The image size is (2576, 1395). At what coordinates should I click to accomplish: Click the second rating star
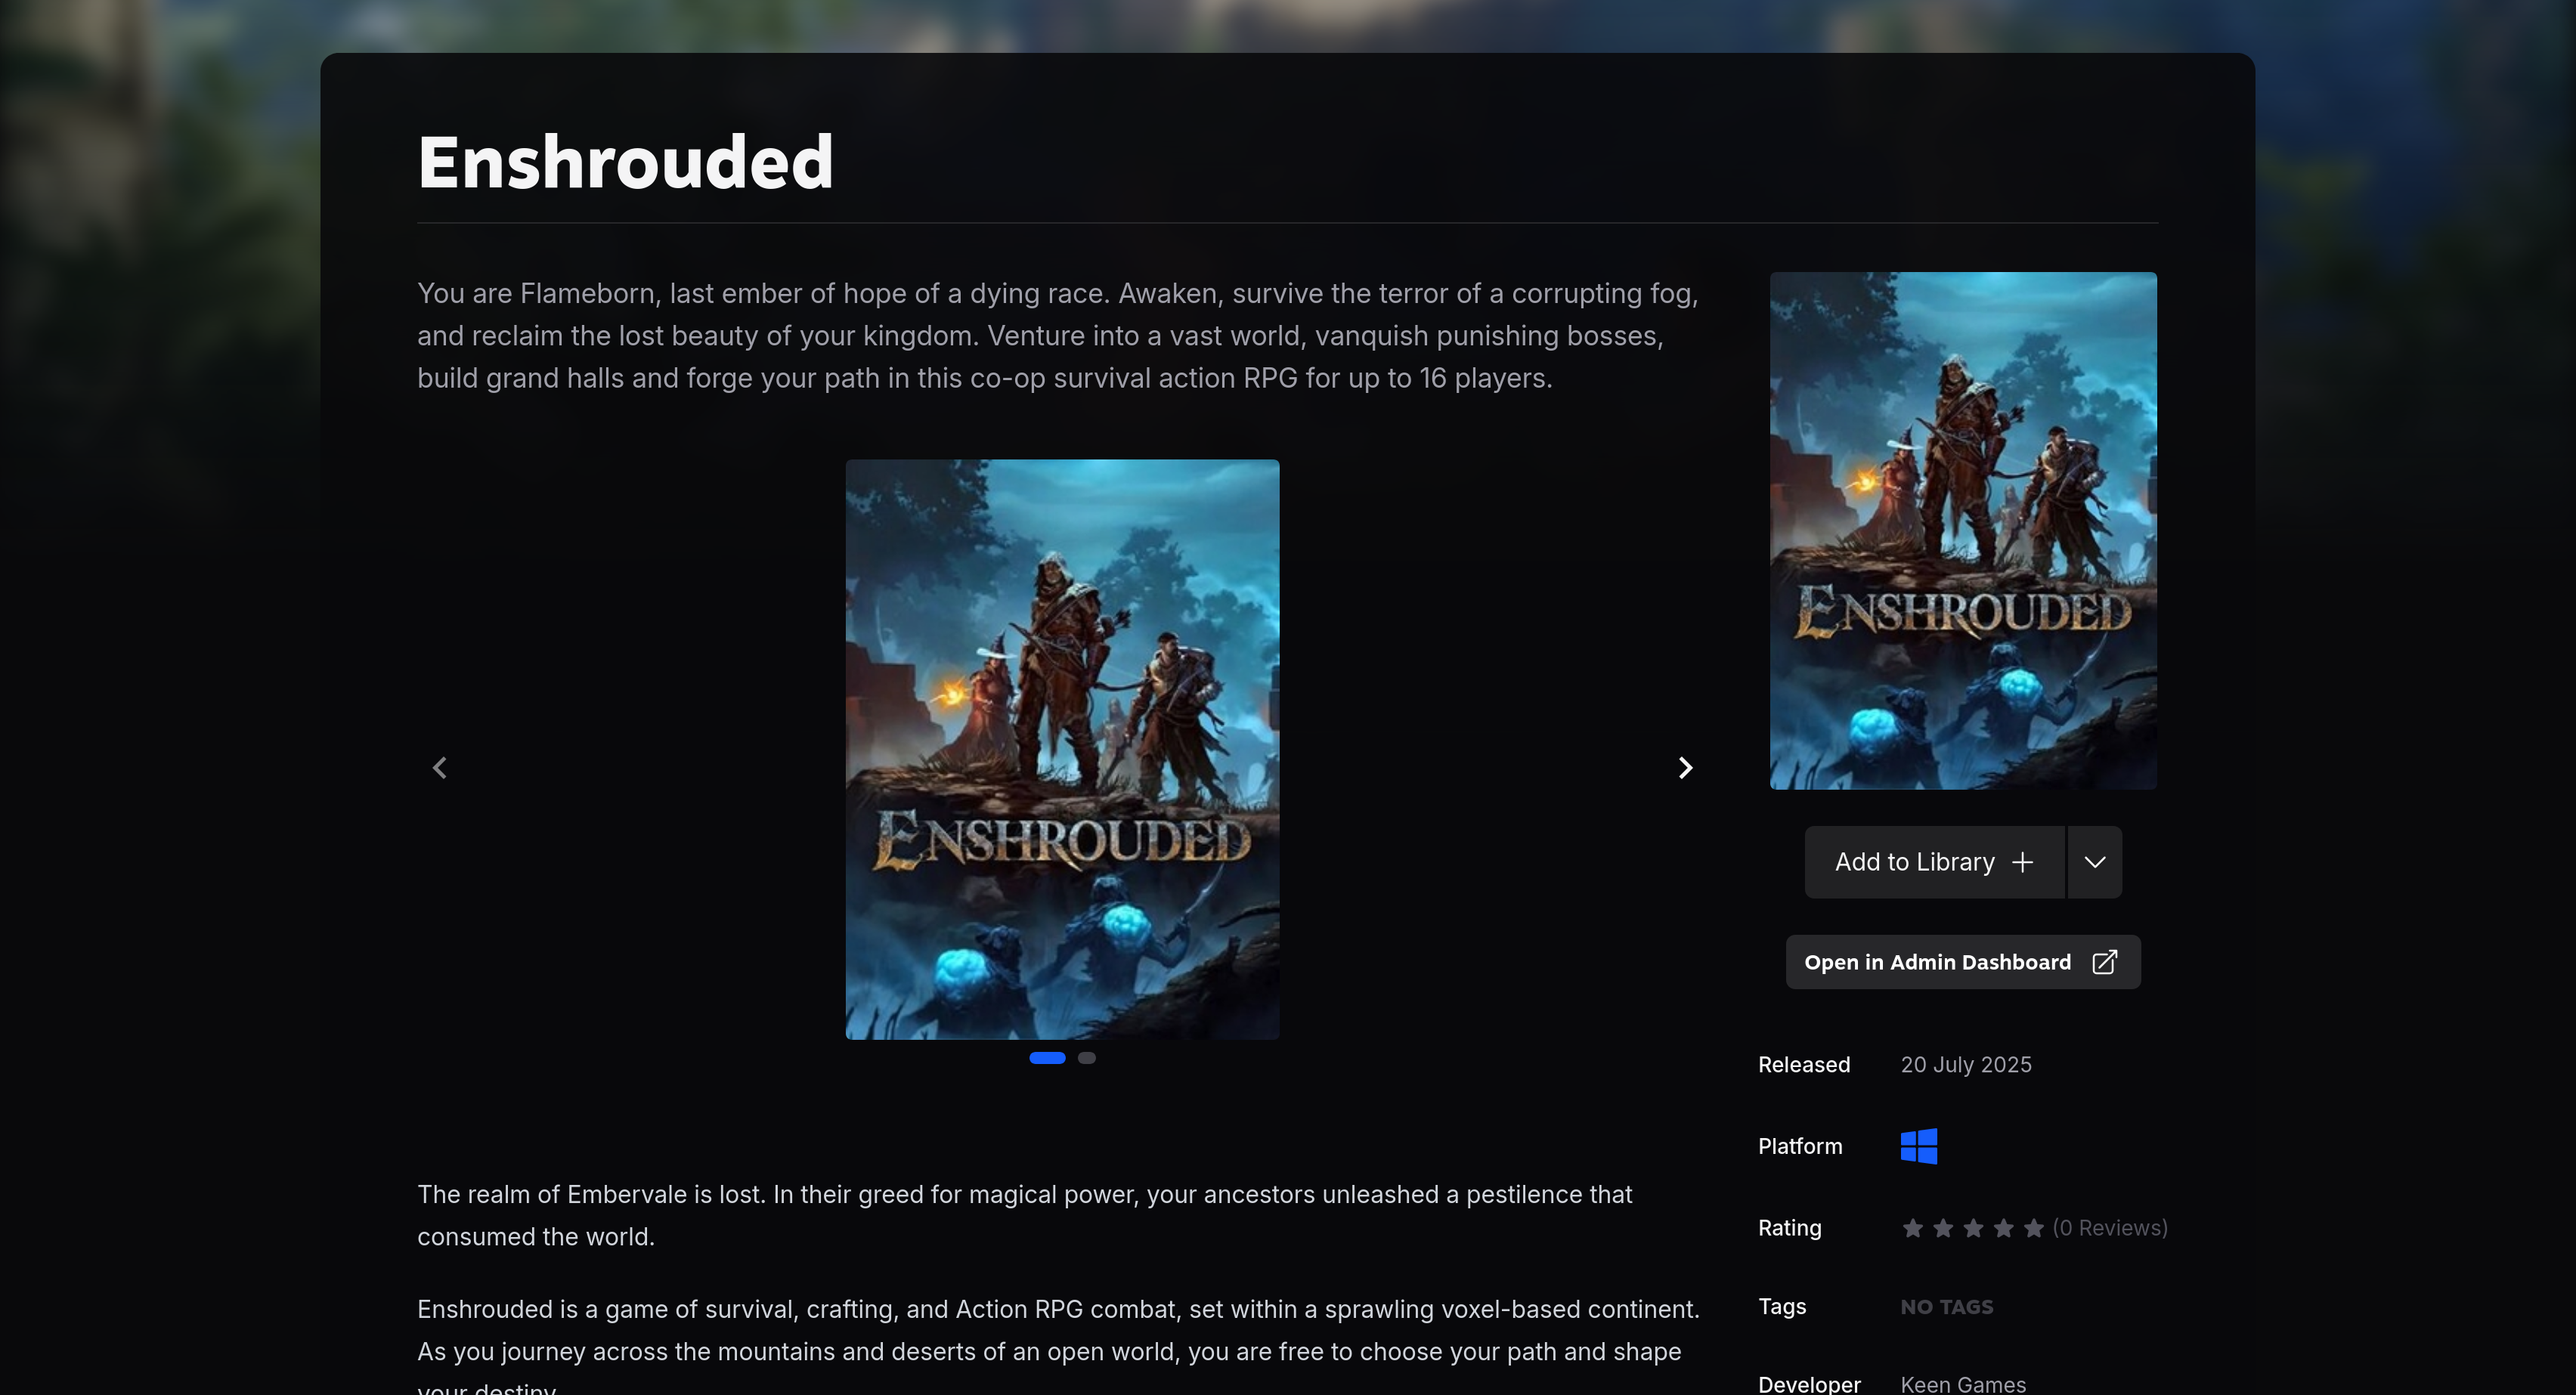pyautogui.click(x=1943, y=1228)
